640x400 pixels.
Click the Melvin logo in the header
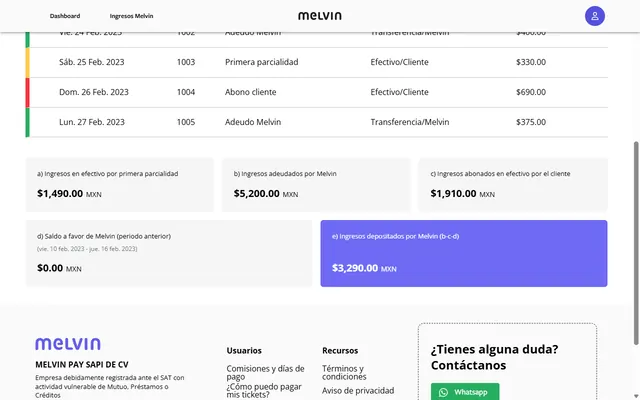pos(320,16)
